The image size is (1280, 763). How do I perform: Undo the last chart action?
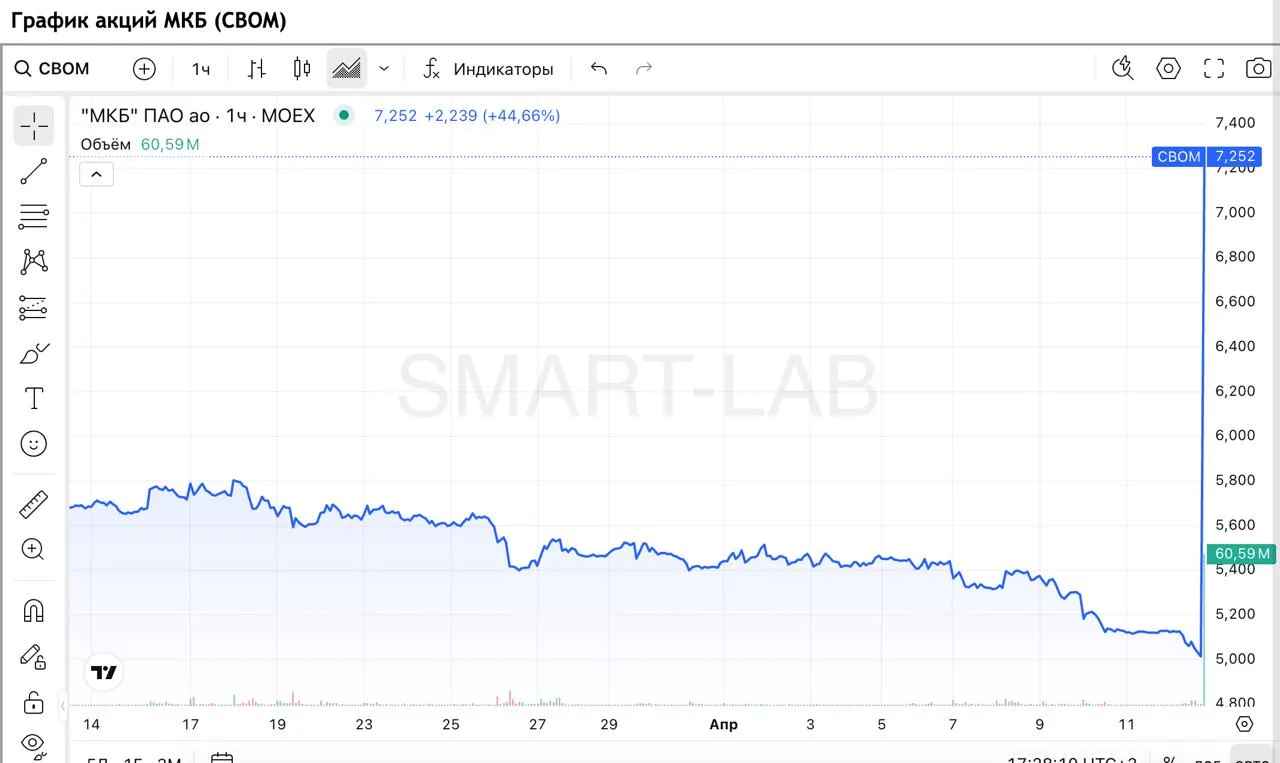click(599, 69)
